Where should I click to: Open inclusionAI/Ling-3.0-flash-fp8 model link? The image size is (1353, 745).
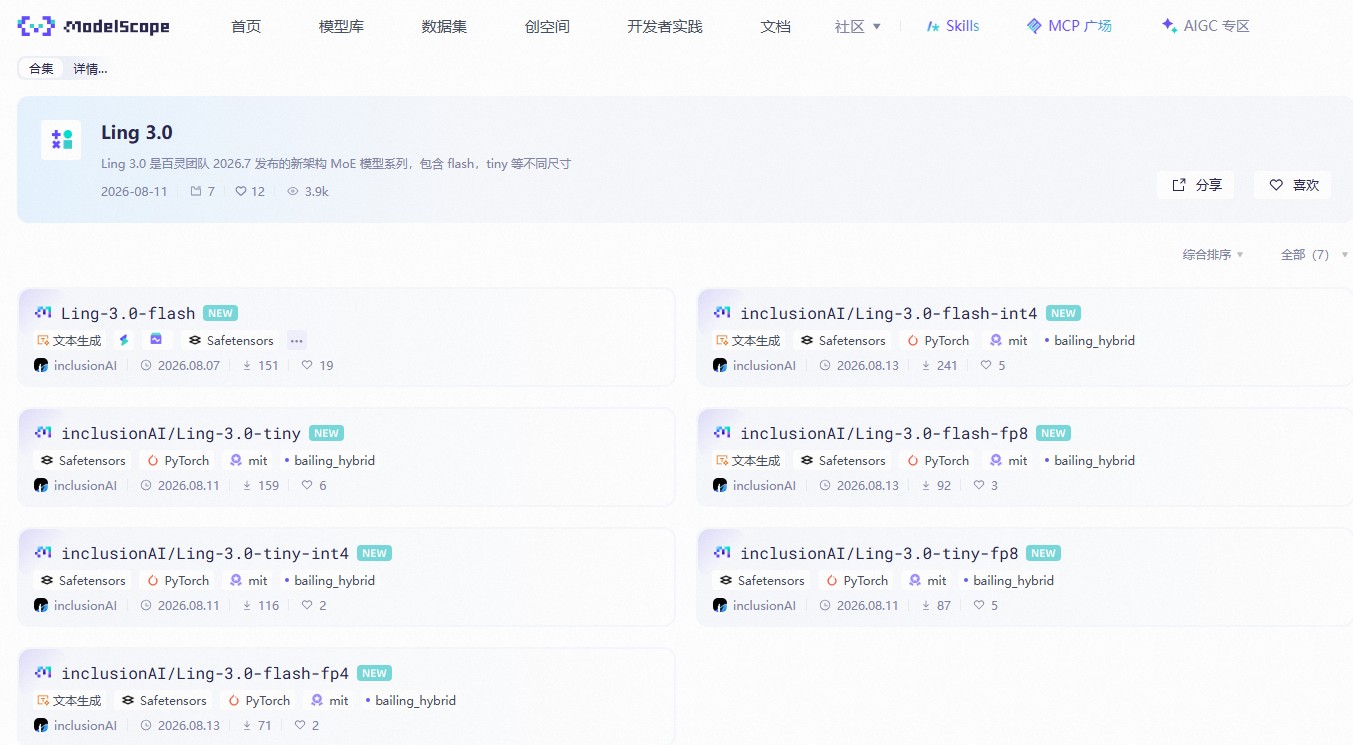pyautogui.click(x=884, y=433)
